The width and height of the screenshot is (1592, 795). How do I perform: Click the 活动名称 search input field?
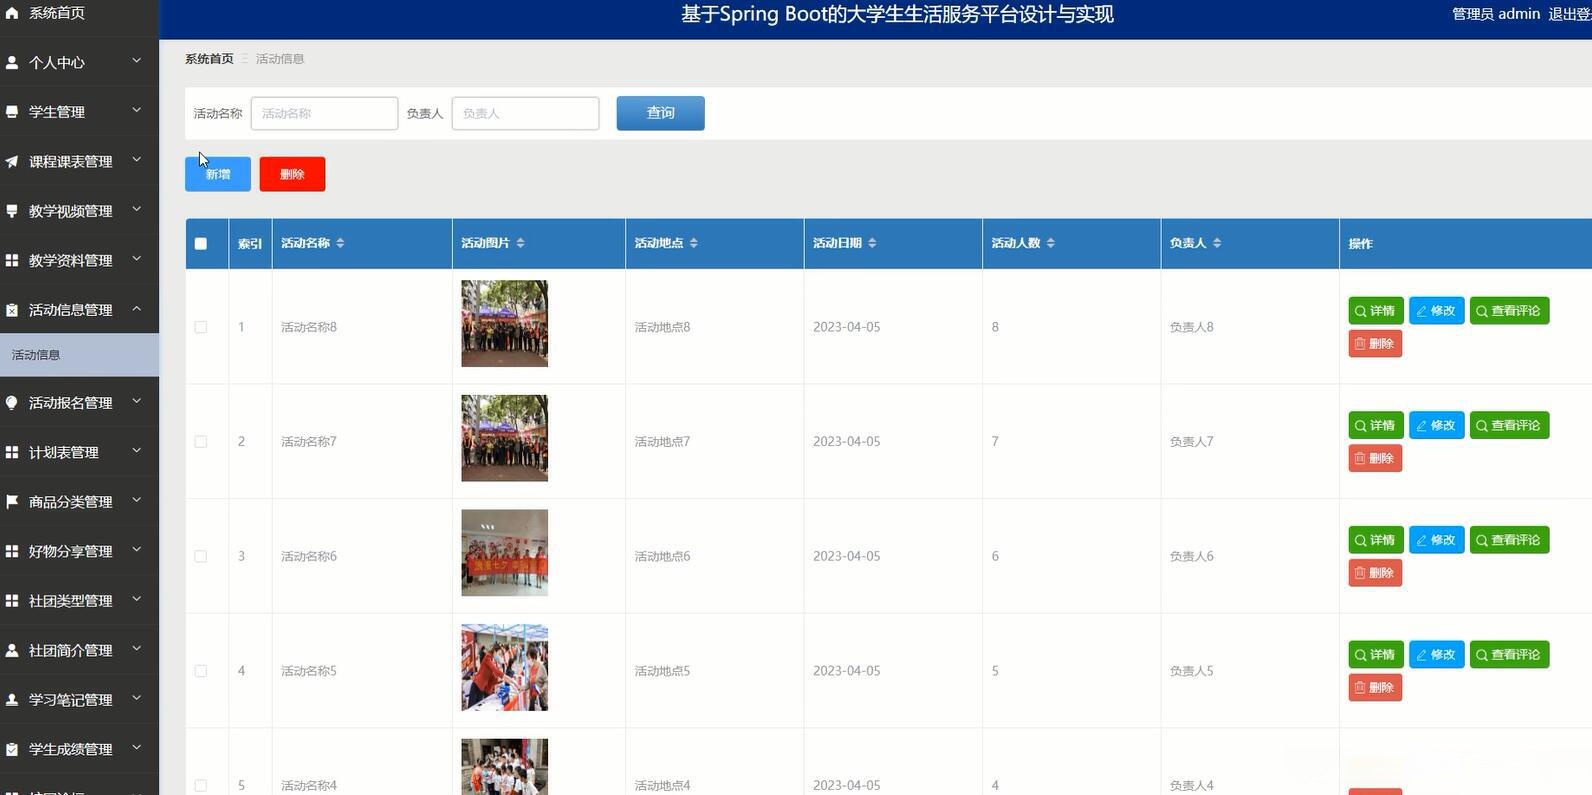(x=324, y=113)
